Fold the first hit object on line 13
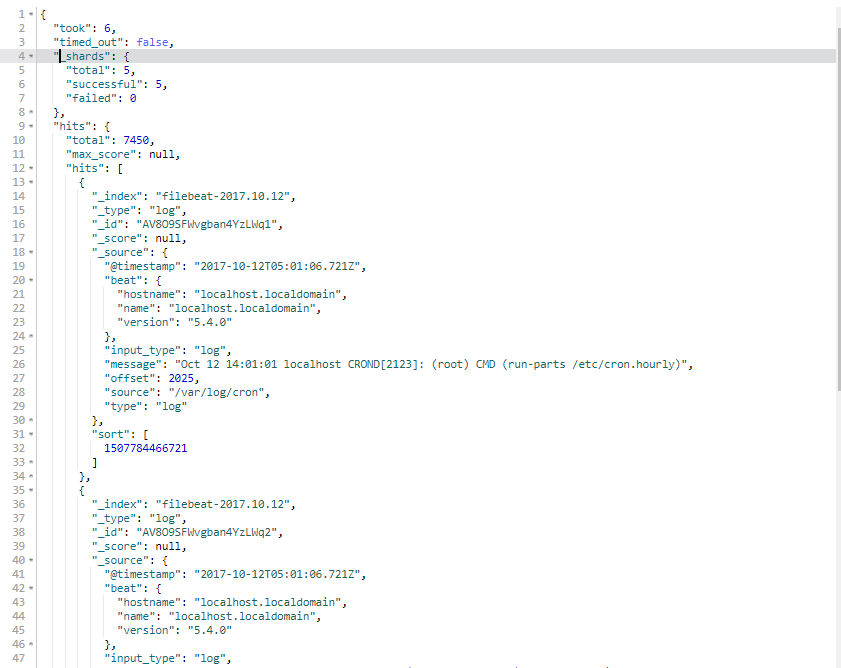Image resolution: width=841 pixels, height=668 pixels. pyautogui.click(x=31, y=182)
